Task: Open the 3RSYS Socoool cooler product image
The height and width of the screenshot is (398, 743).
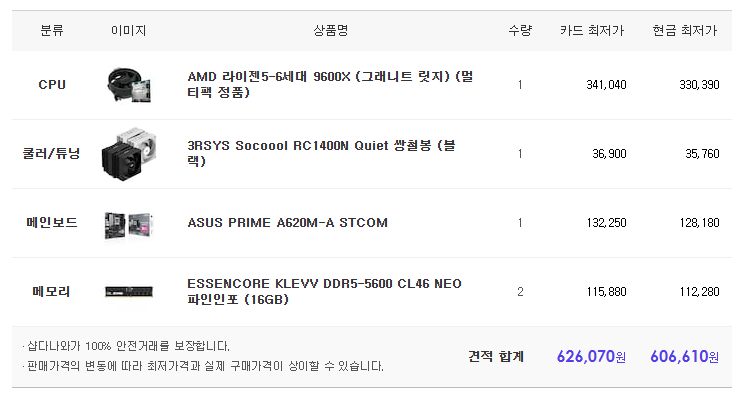Action: (x=129, y=154)
